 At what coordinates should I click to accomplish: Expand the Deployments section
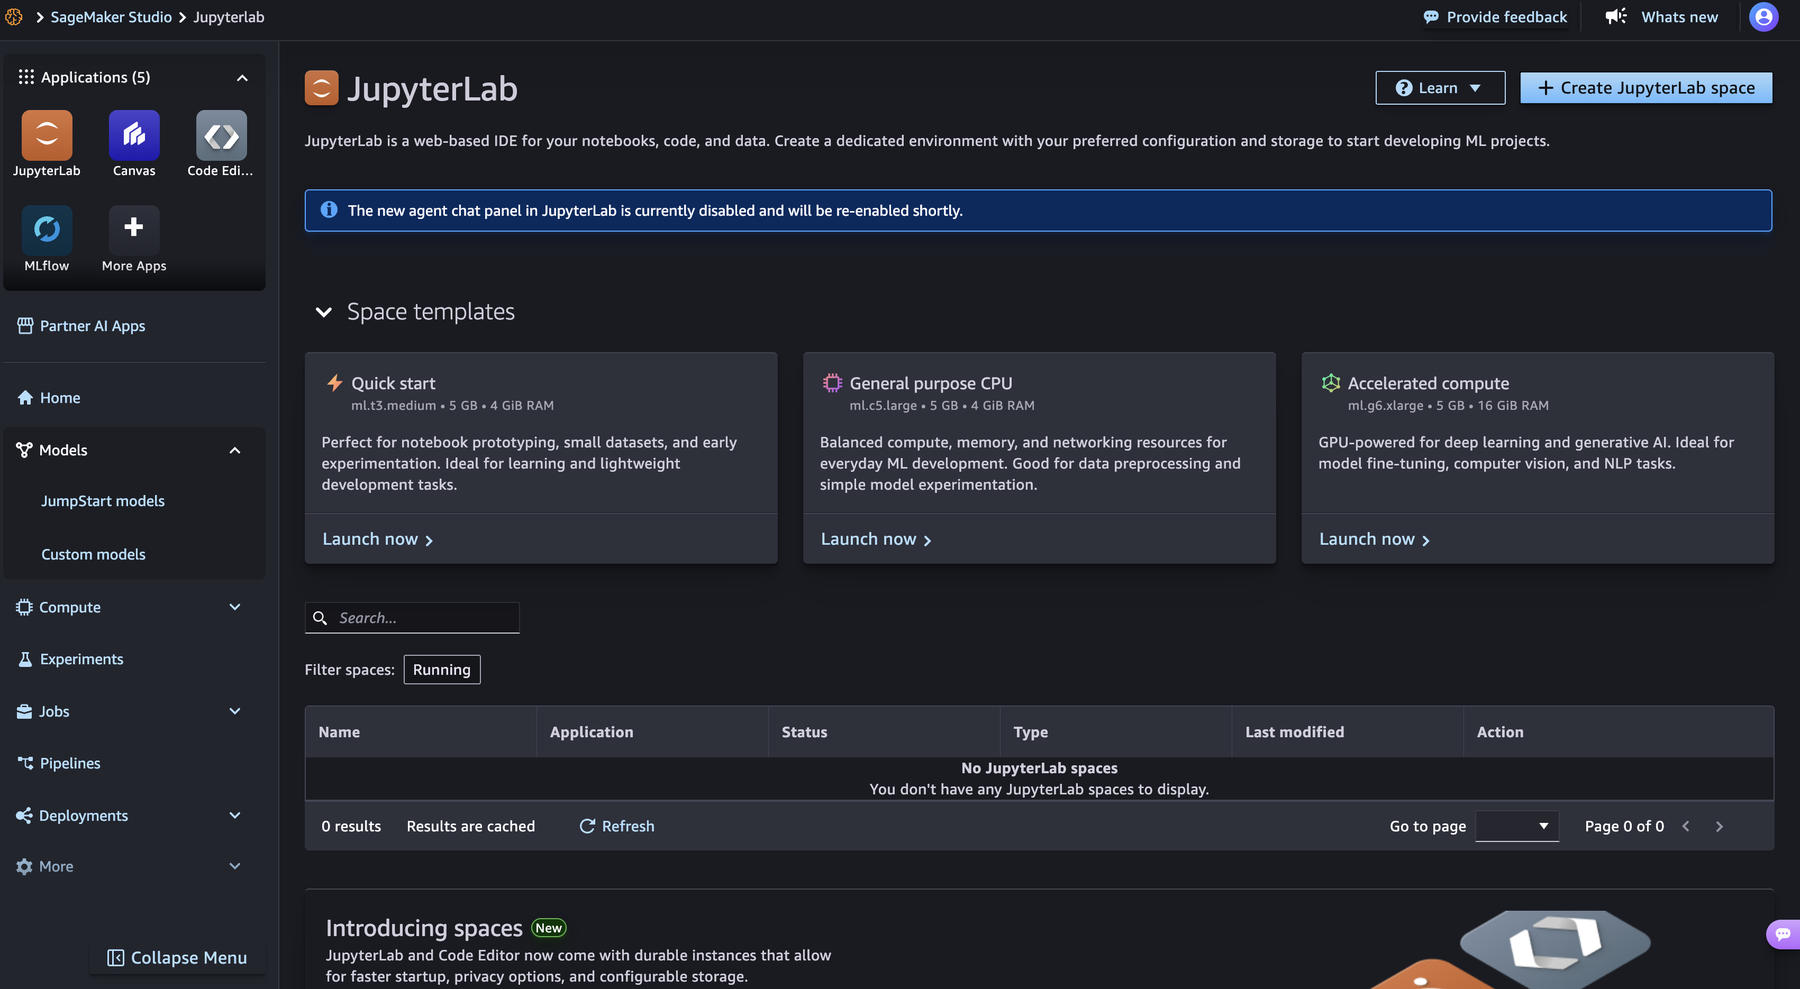coord(235,815)
